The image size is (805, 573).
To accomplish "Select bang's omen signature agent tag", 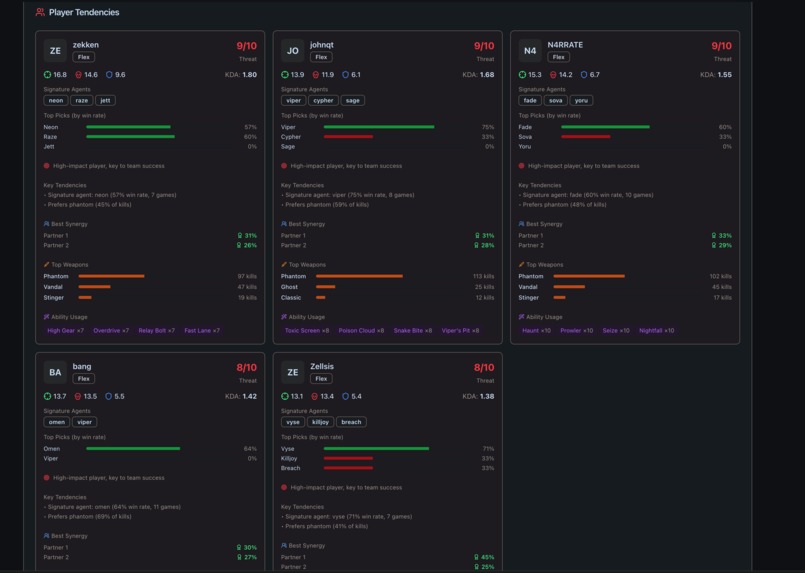I will (56, 422).
